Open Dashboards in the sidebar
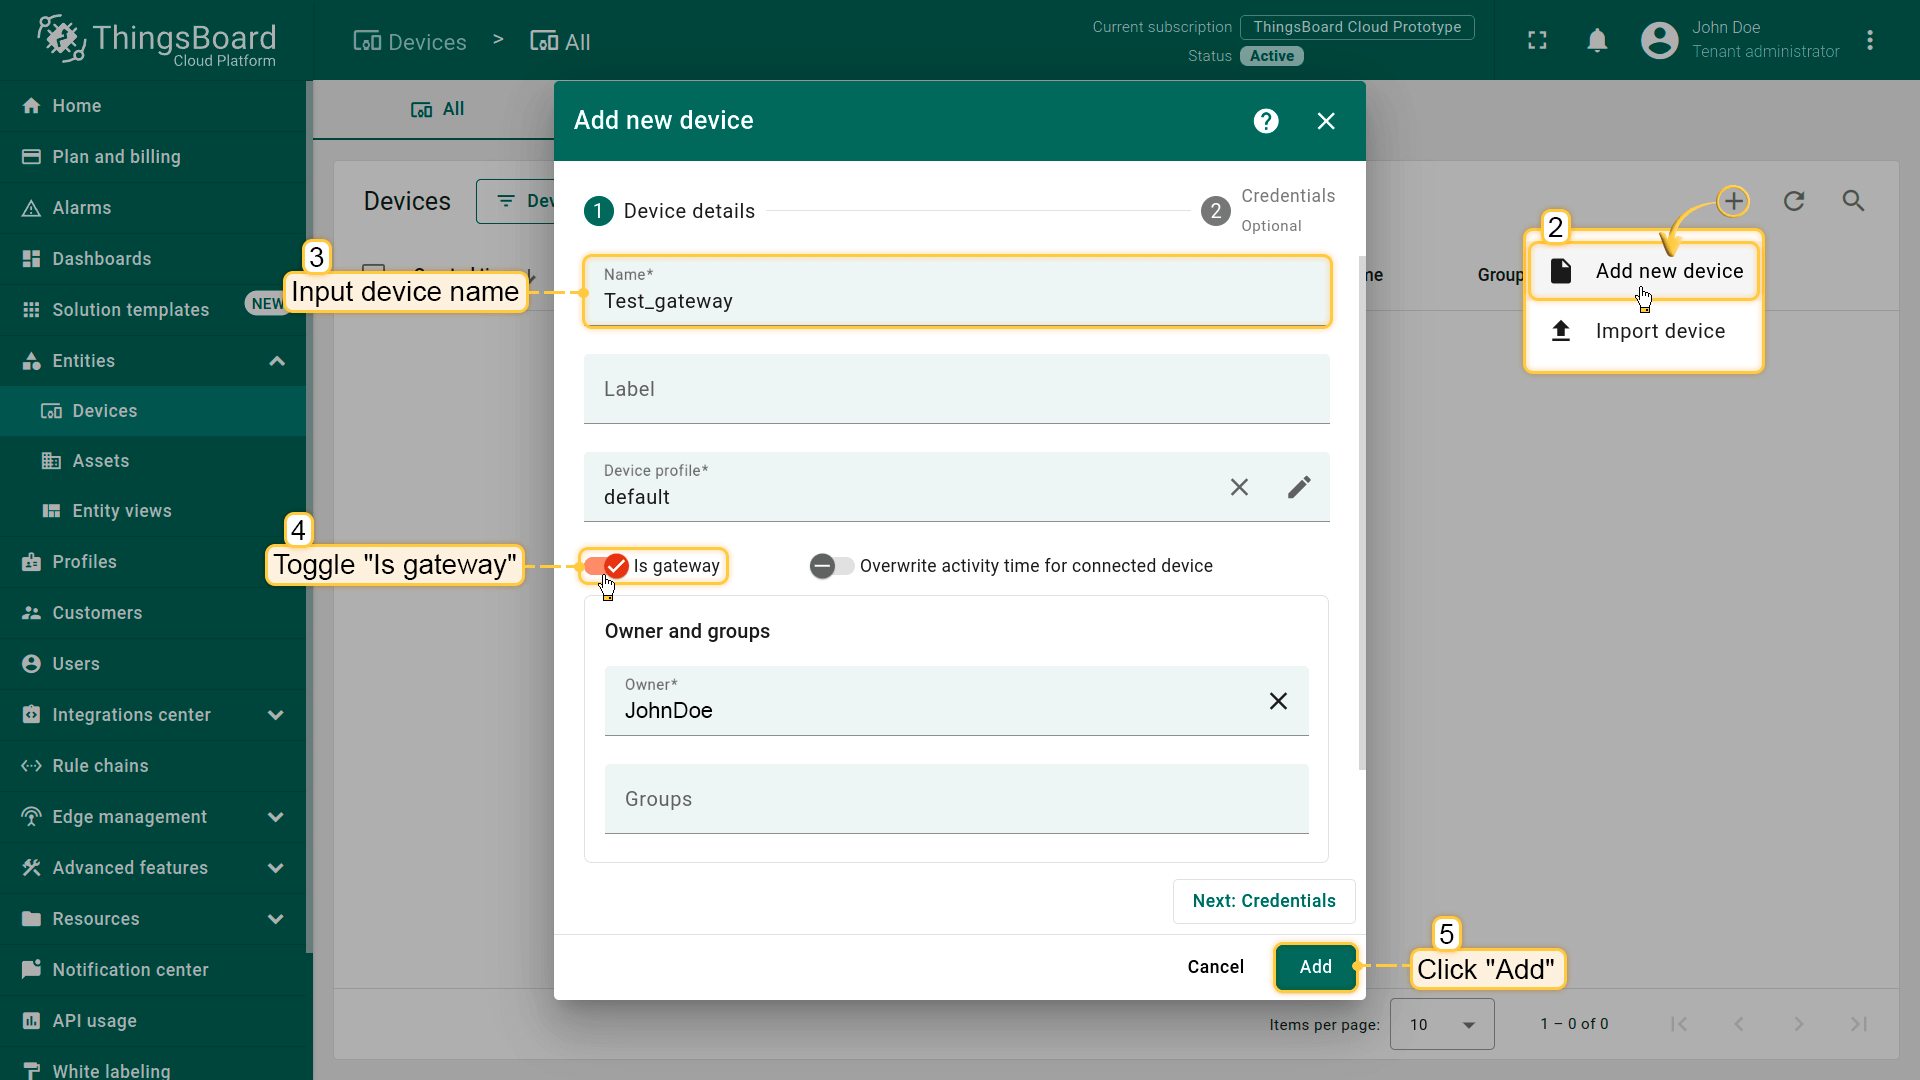 (101, 259)
